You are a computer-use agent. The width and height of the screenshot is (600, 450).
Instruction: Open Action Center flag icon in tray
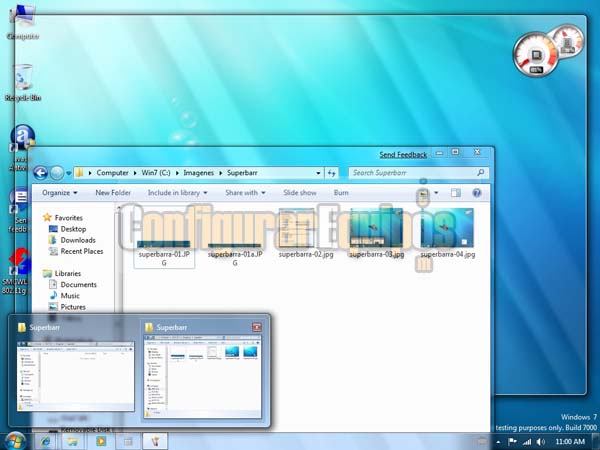pyautogui.click(x=512, y=442)
